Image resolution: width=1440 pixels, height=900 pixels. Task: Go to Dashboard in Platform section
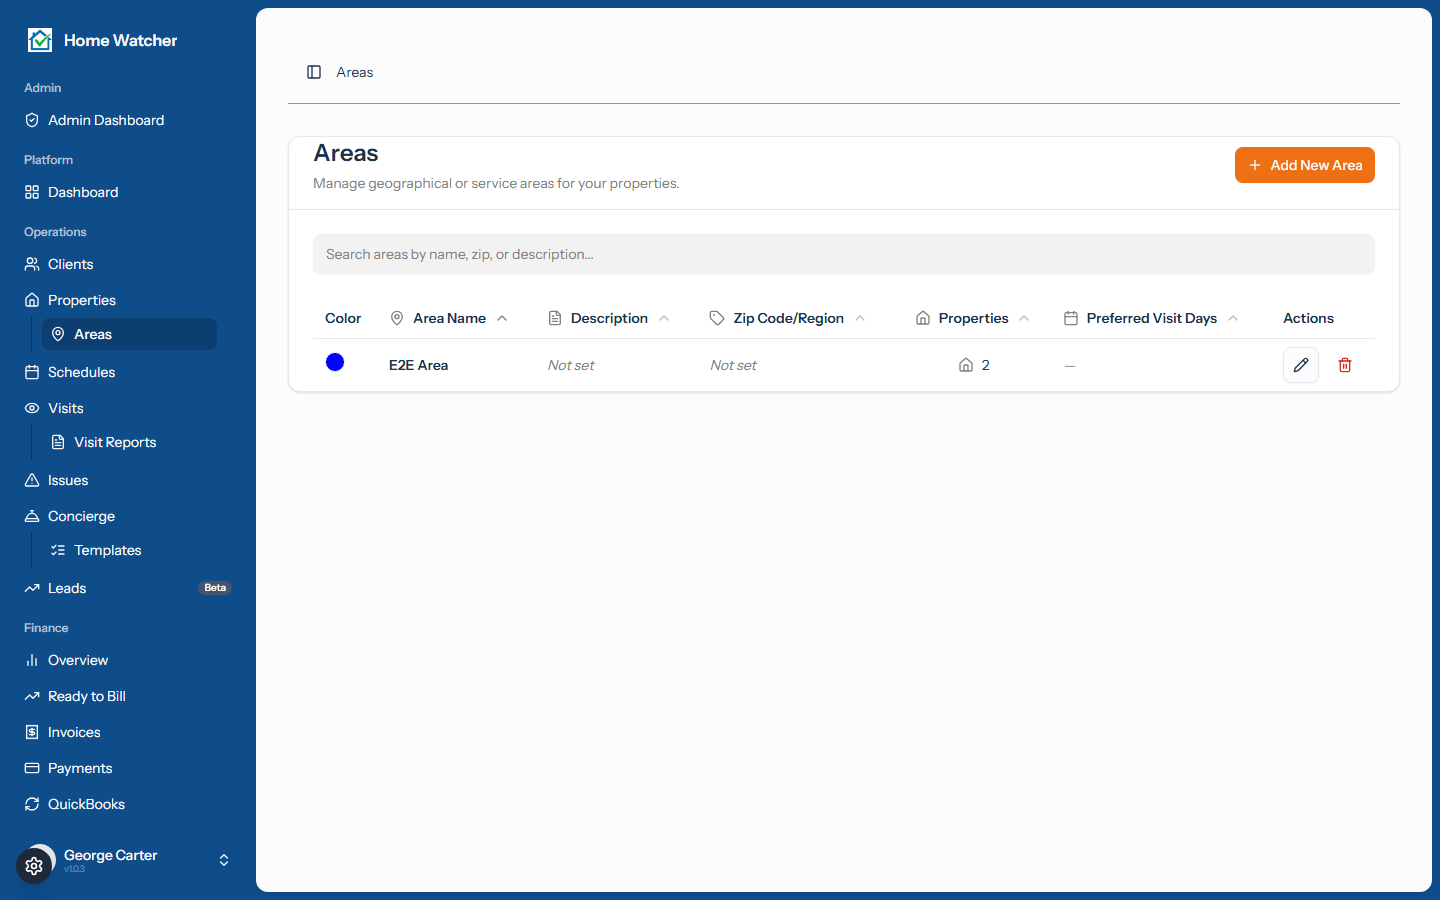(128, 192)
